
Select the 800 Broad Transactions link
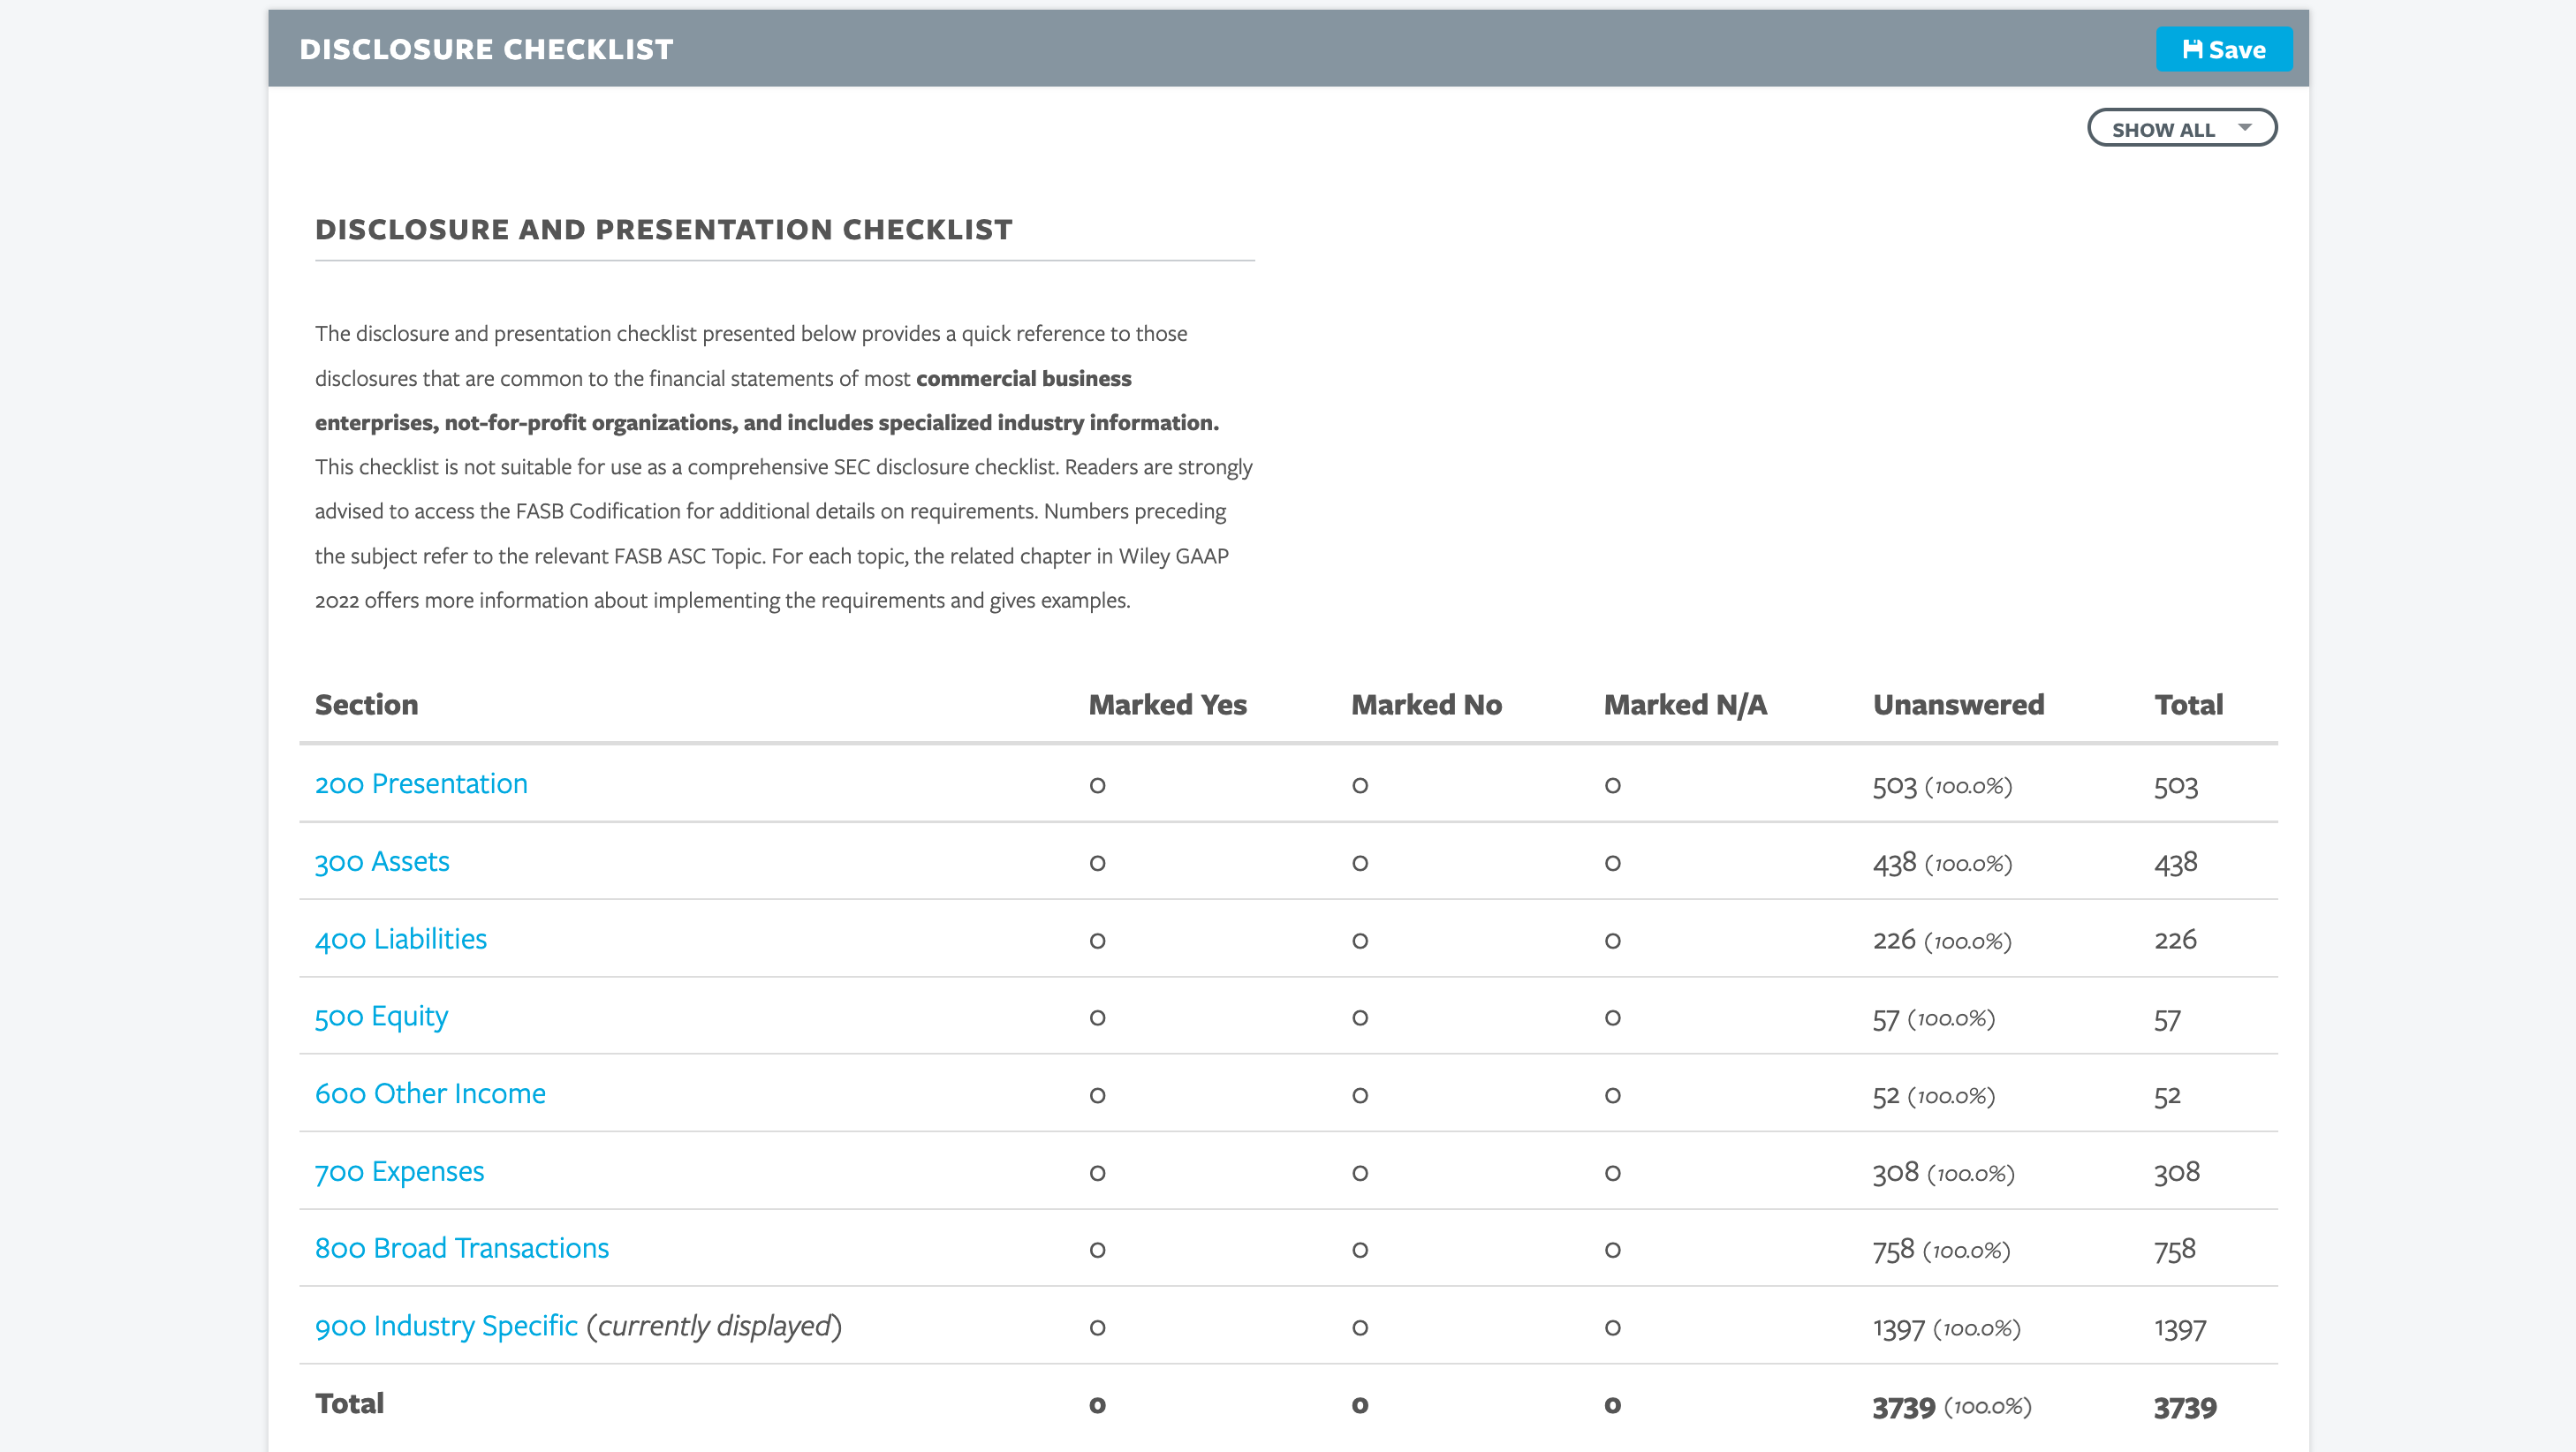461,1248
